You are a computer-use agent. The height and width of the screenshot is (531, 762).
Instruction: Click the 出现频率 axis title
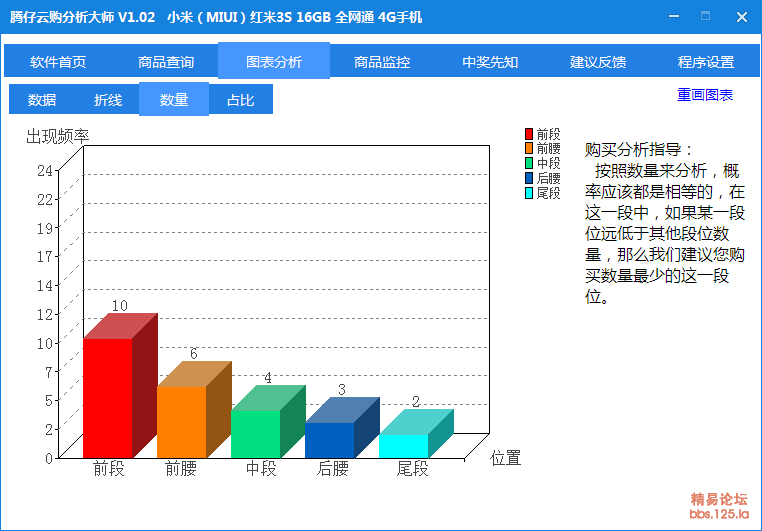57,137
